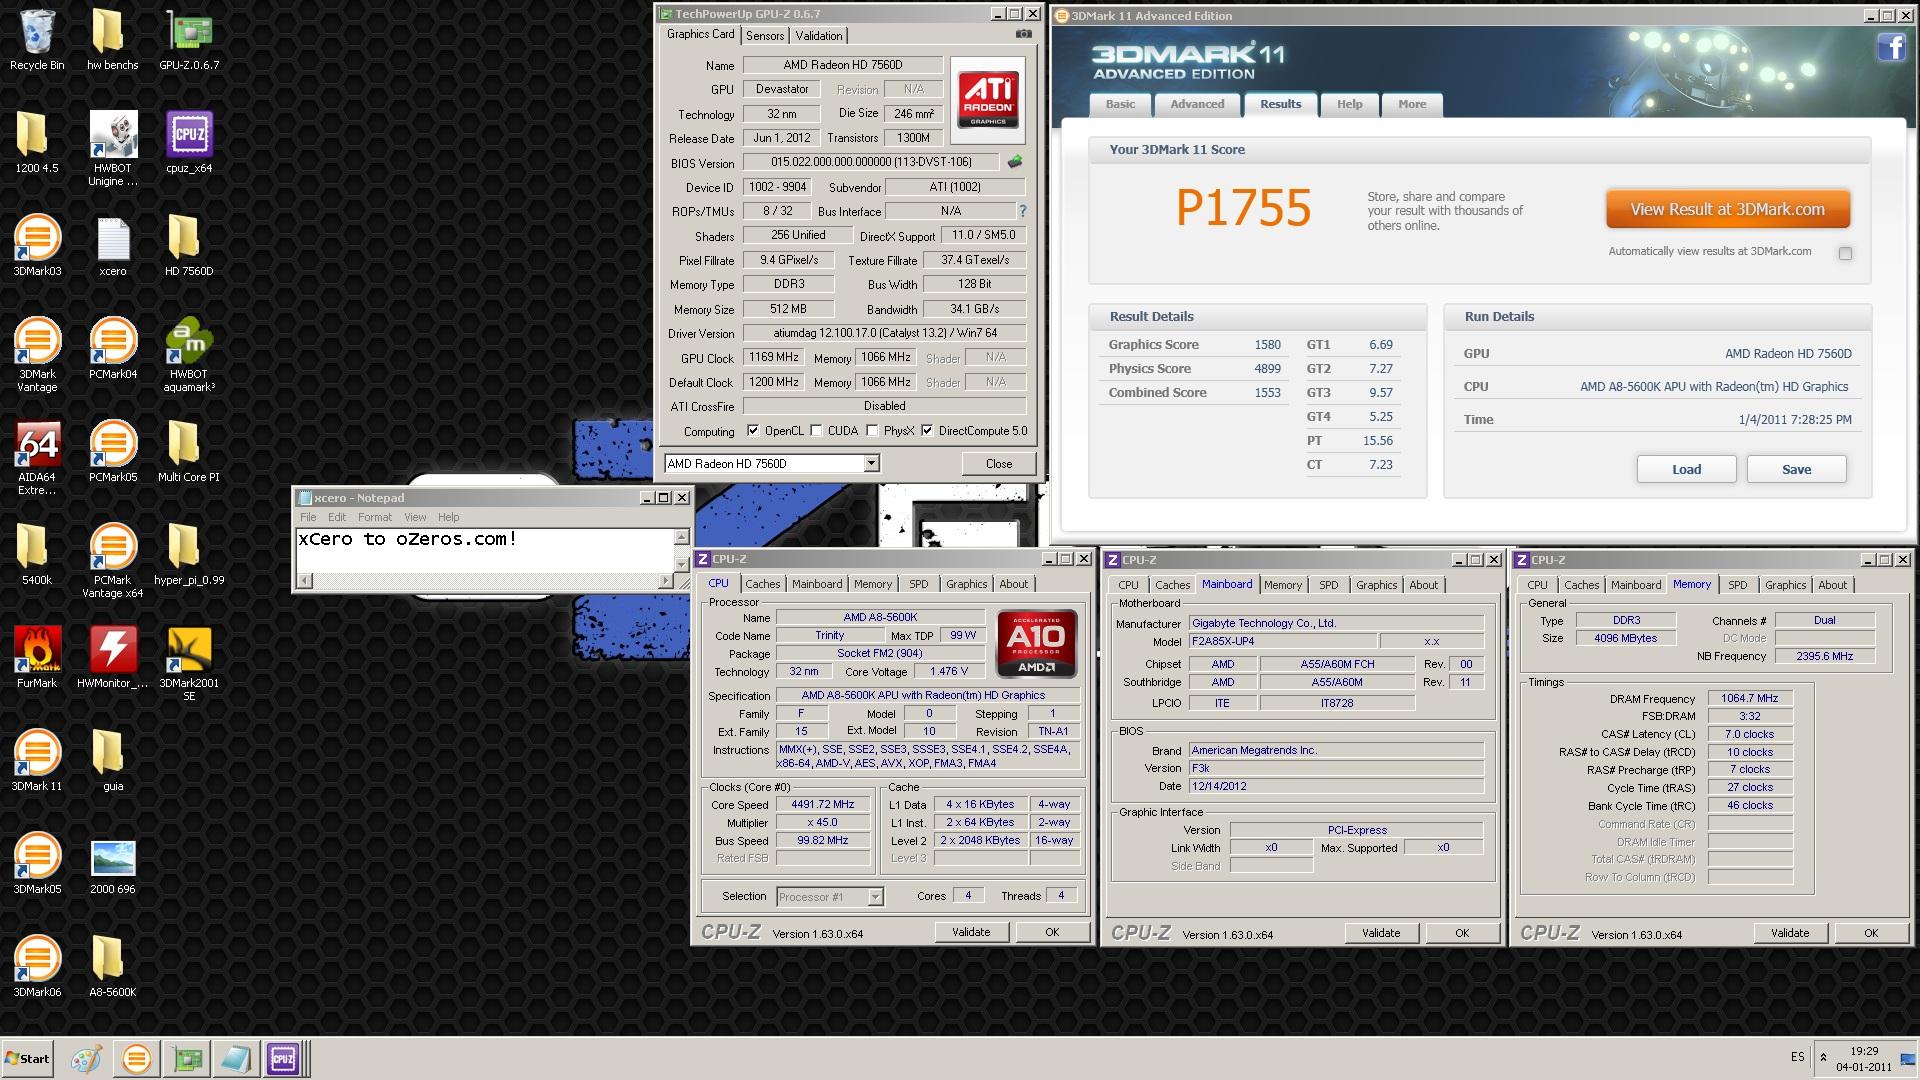1920x1080 pixels.
Task: Open the Facebook icon in 3DMark 11
Action: pos(1891,47)
